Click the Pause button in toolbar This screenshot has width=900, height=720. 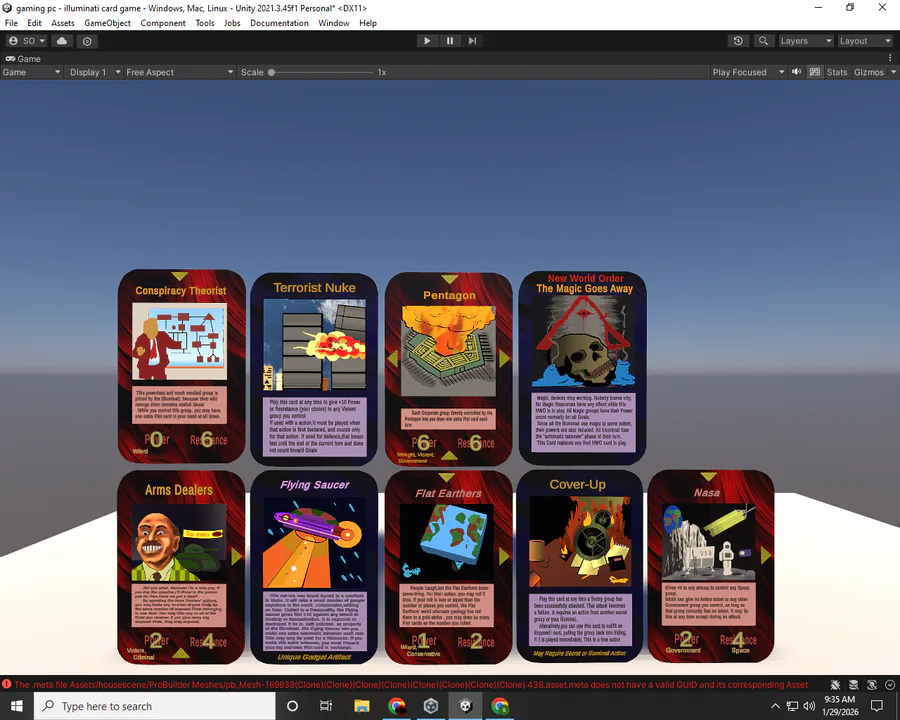point(449,41)
